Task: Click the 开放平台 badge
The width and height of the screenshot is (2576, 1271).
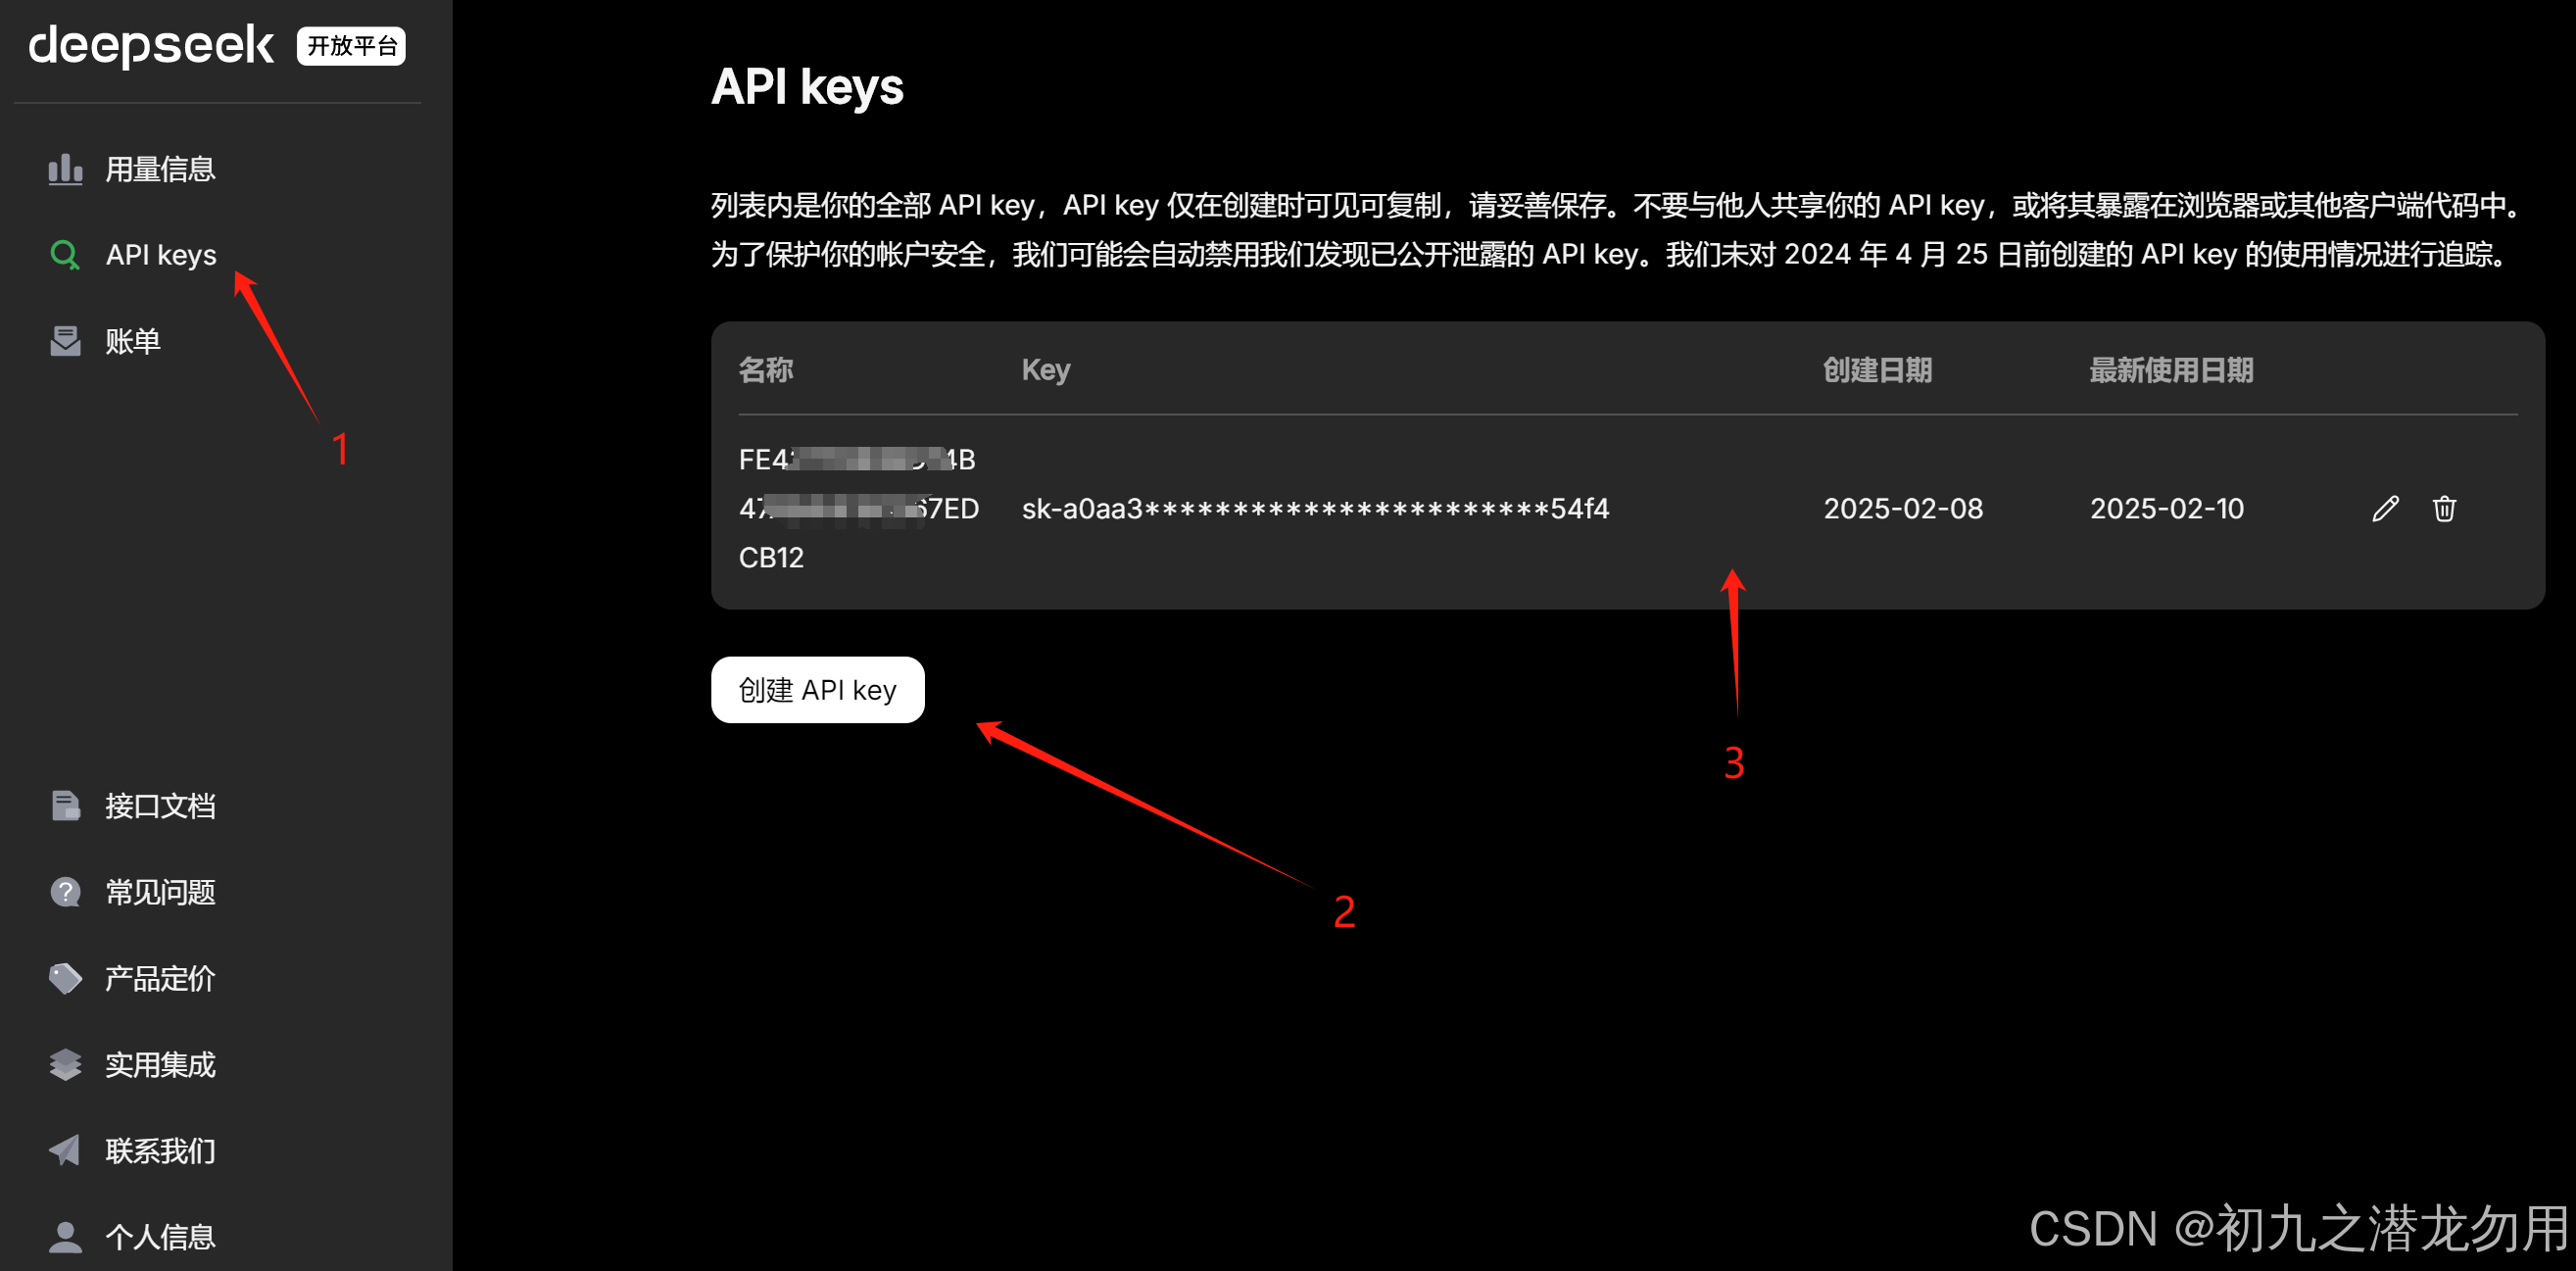Action: [351, 46]
